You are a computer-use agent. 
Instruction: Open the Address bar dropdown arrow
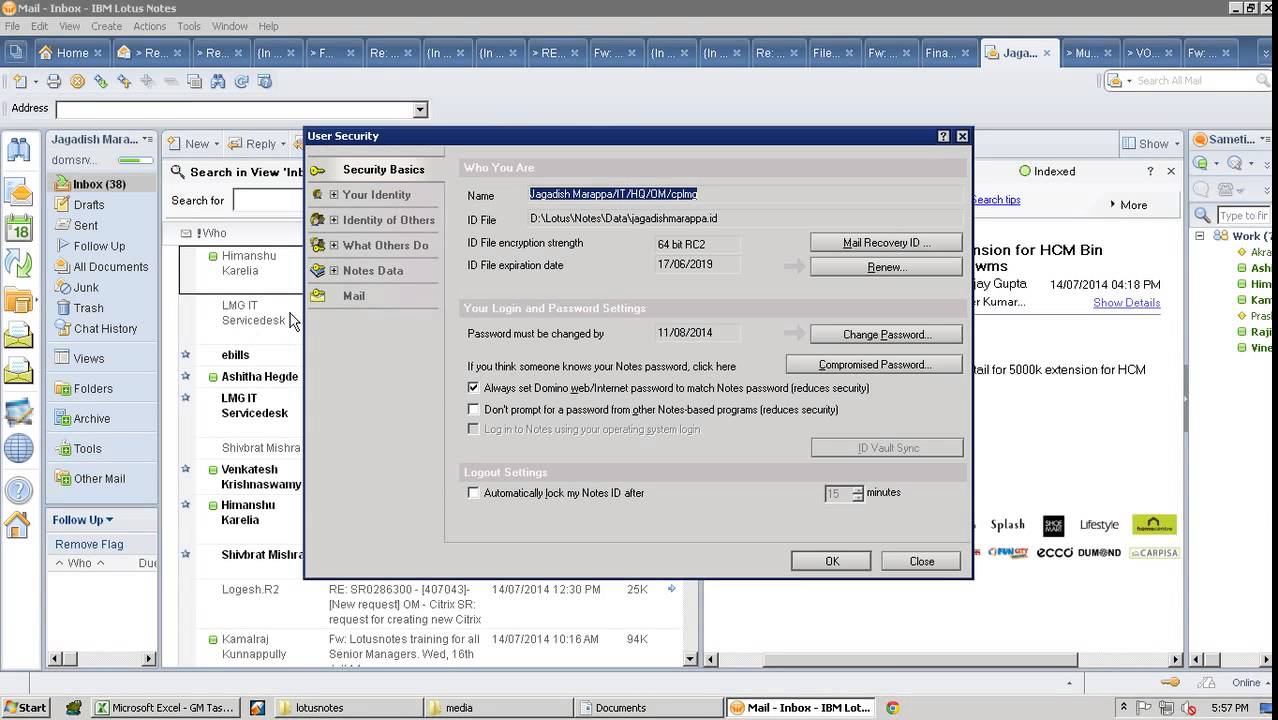coord(420,110)
